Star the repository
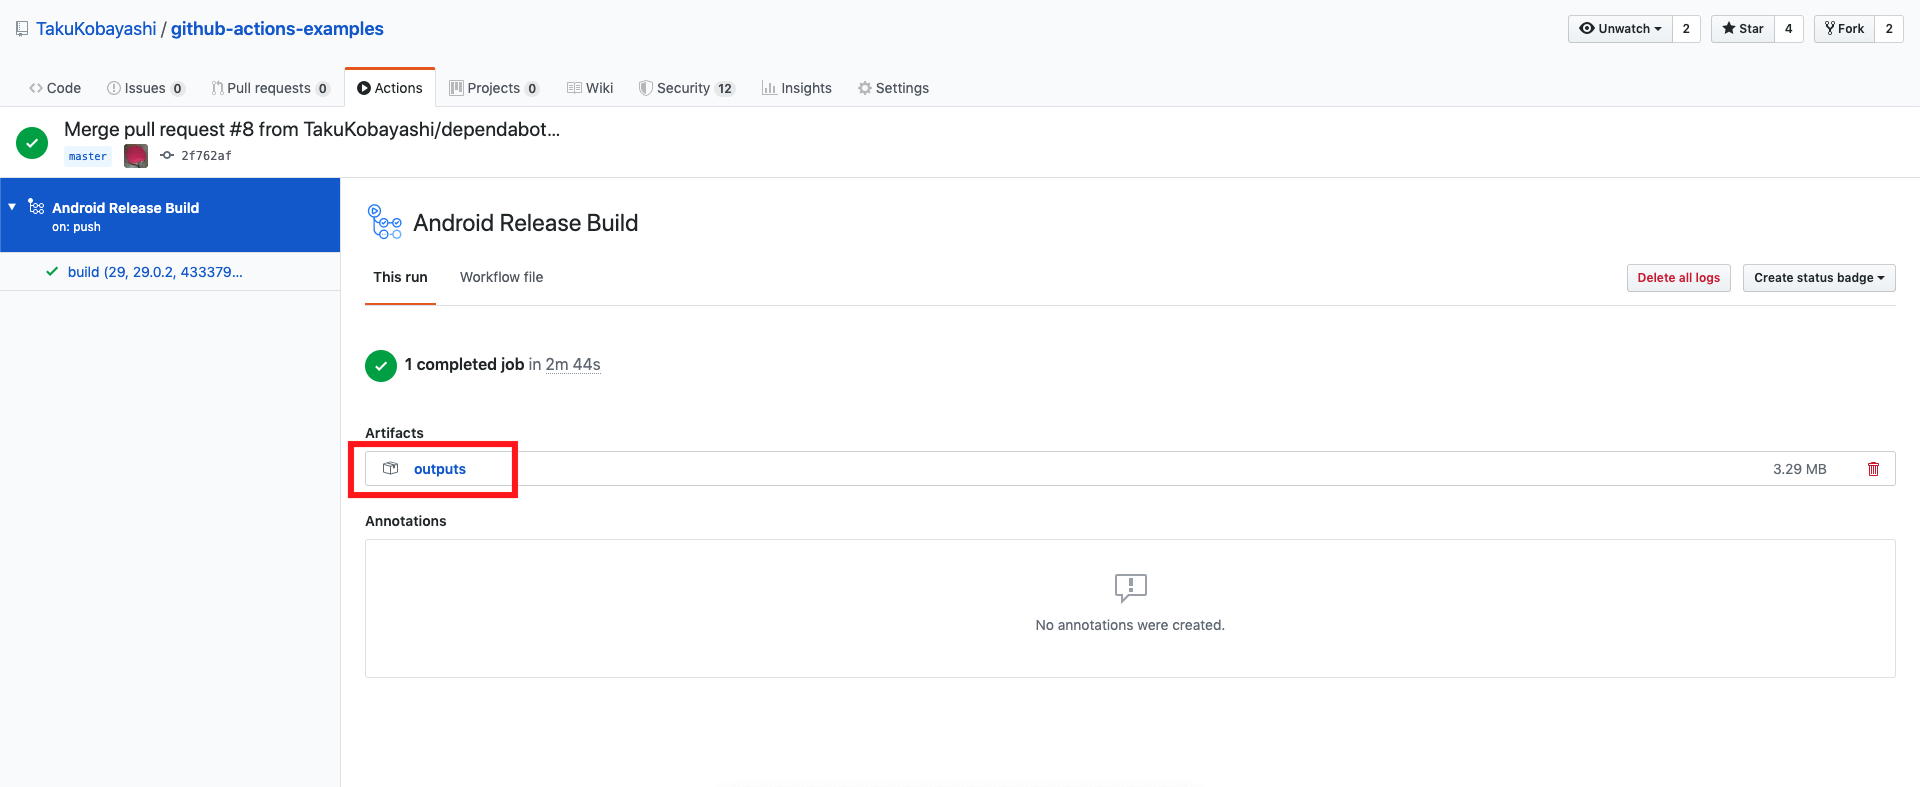 (x=1743, y=29)
